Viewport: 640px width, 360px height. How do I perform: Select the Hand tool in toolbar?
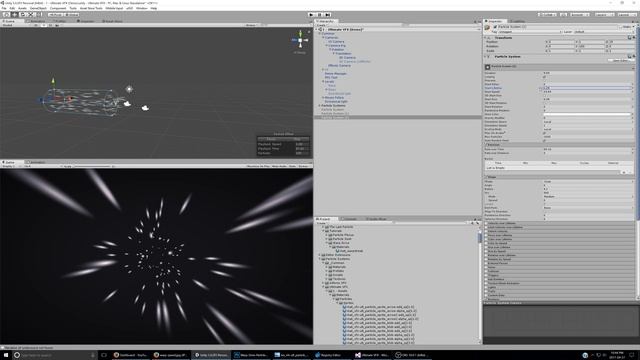6,15
